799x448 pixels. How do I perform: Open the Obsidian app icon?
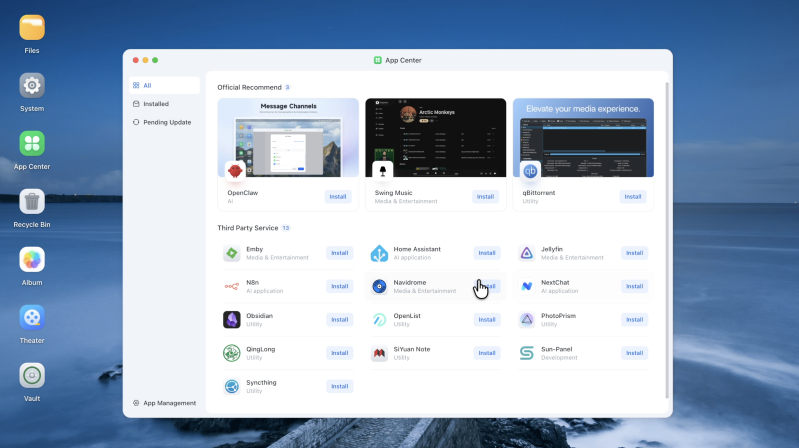coord(232,320)
